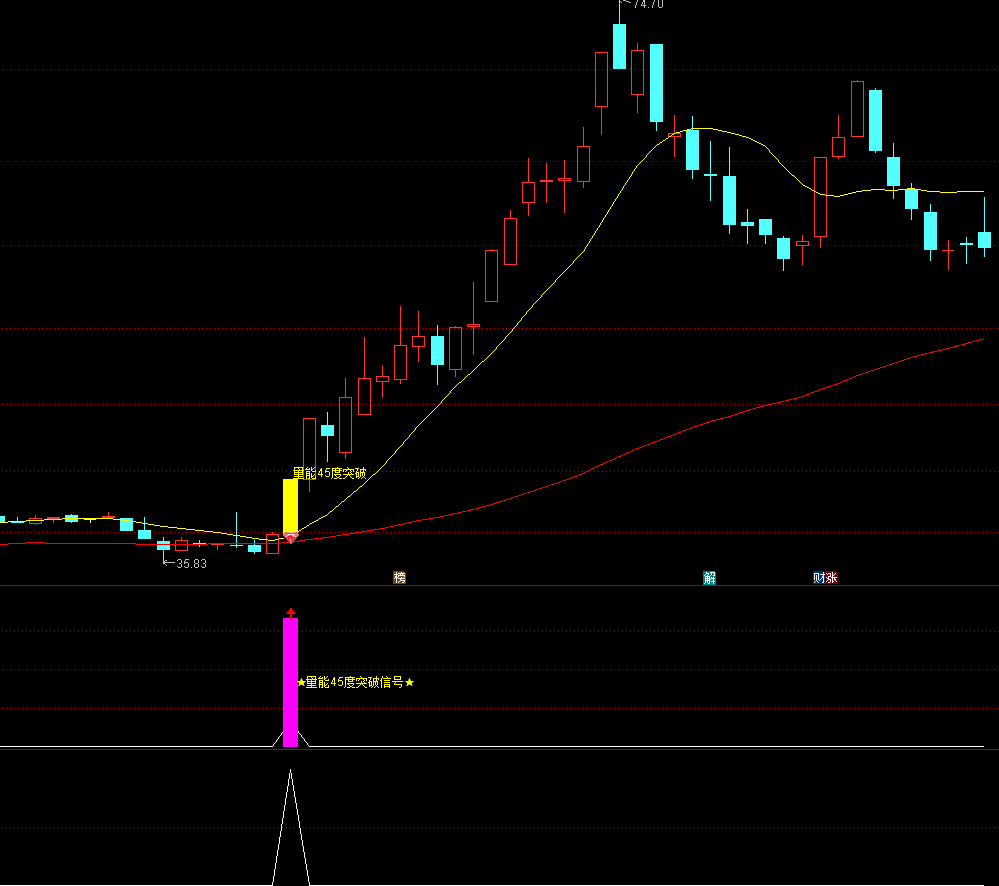
Task: Click the red gem marker below yellow bar
Action: click(x=291, y=538)
